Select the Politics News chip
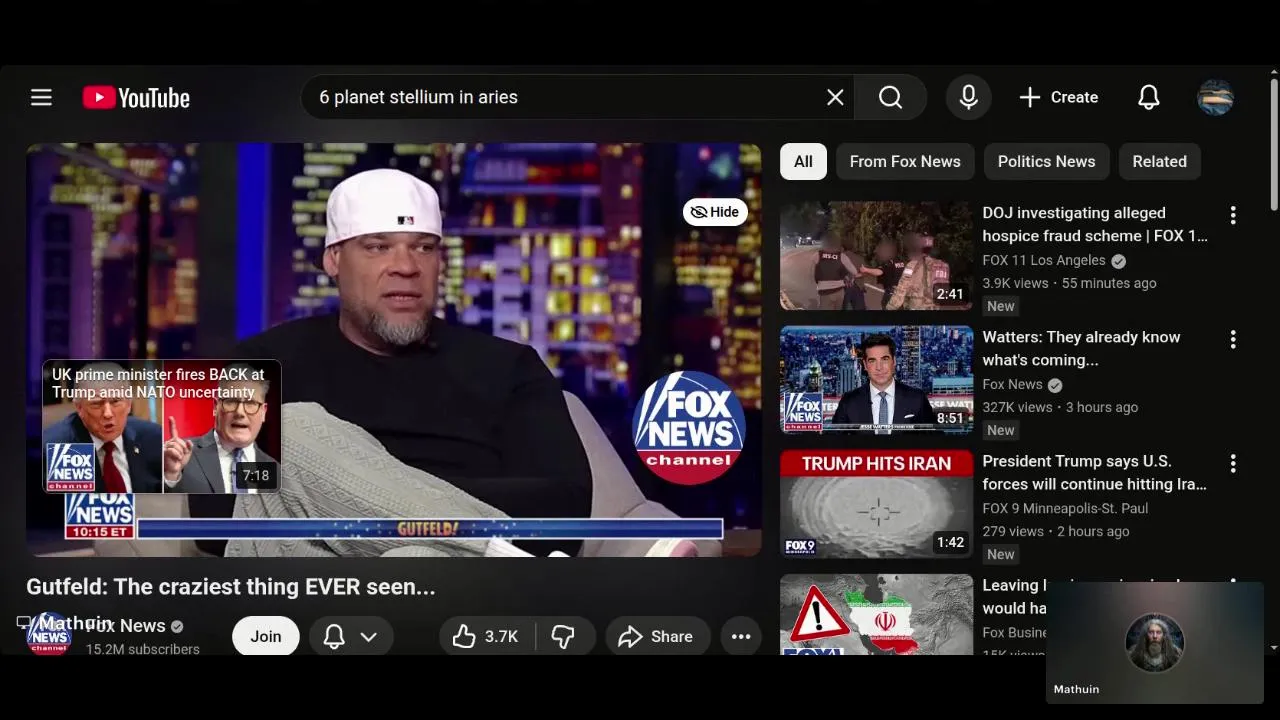Image resolution: width=1280 pixels, height=720 pixels. (x=1046, y=161)
